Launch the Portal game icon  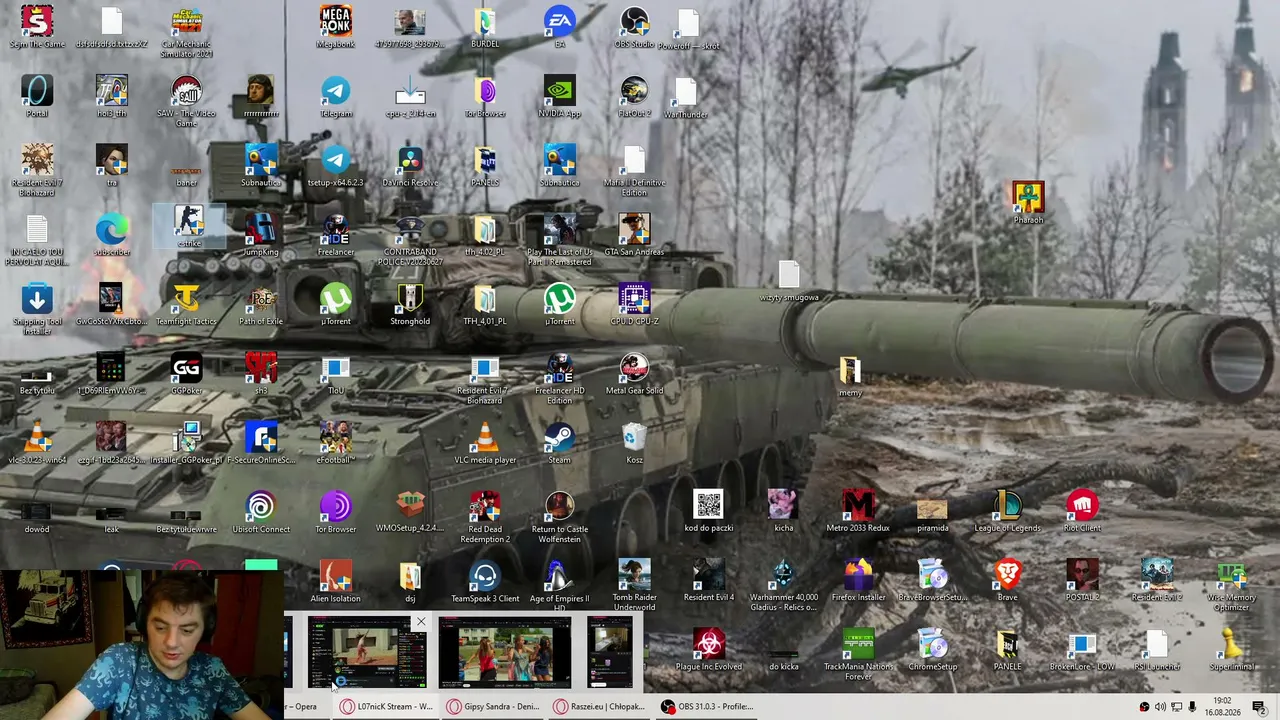pos(37,96)
